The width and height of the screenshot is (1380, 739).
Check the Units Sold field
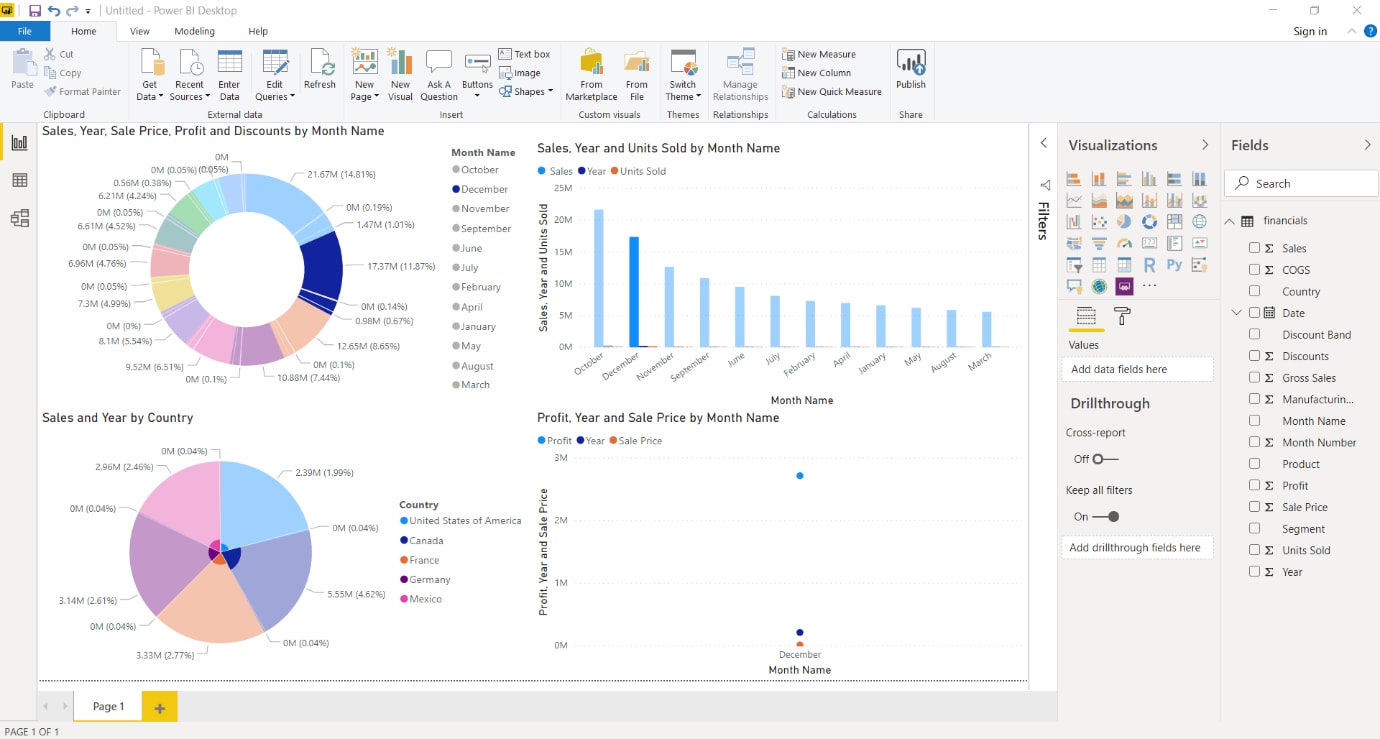(x=1255, y=550)
